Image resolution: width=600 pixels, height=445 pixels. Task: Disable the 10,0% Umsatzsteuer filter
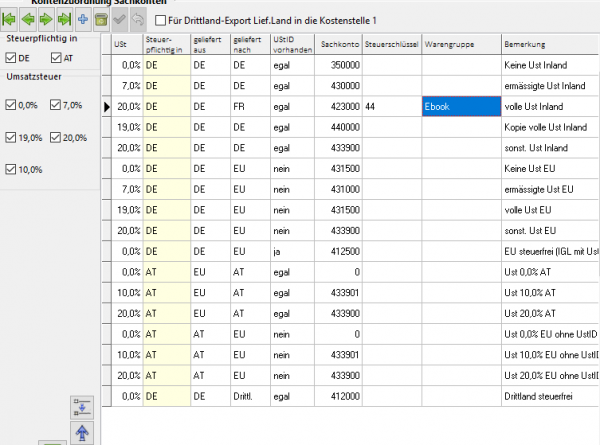point(11,170)
